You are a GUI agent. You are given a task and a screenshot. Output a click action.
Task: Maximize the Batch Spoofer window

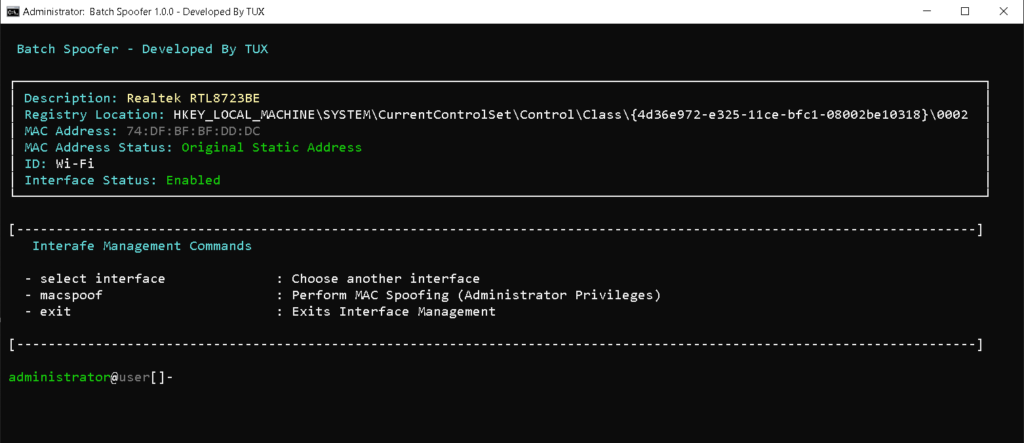[965, 11]
